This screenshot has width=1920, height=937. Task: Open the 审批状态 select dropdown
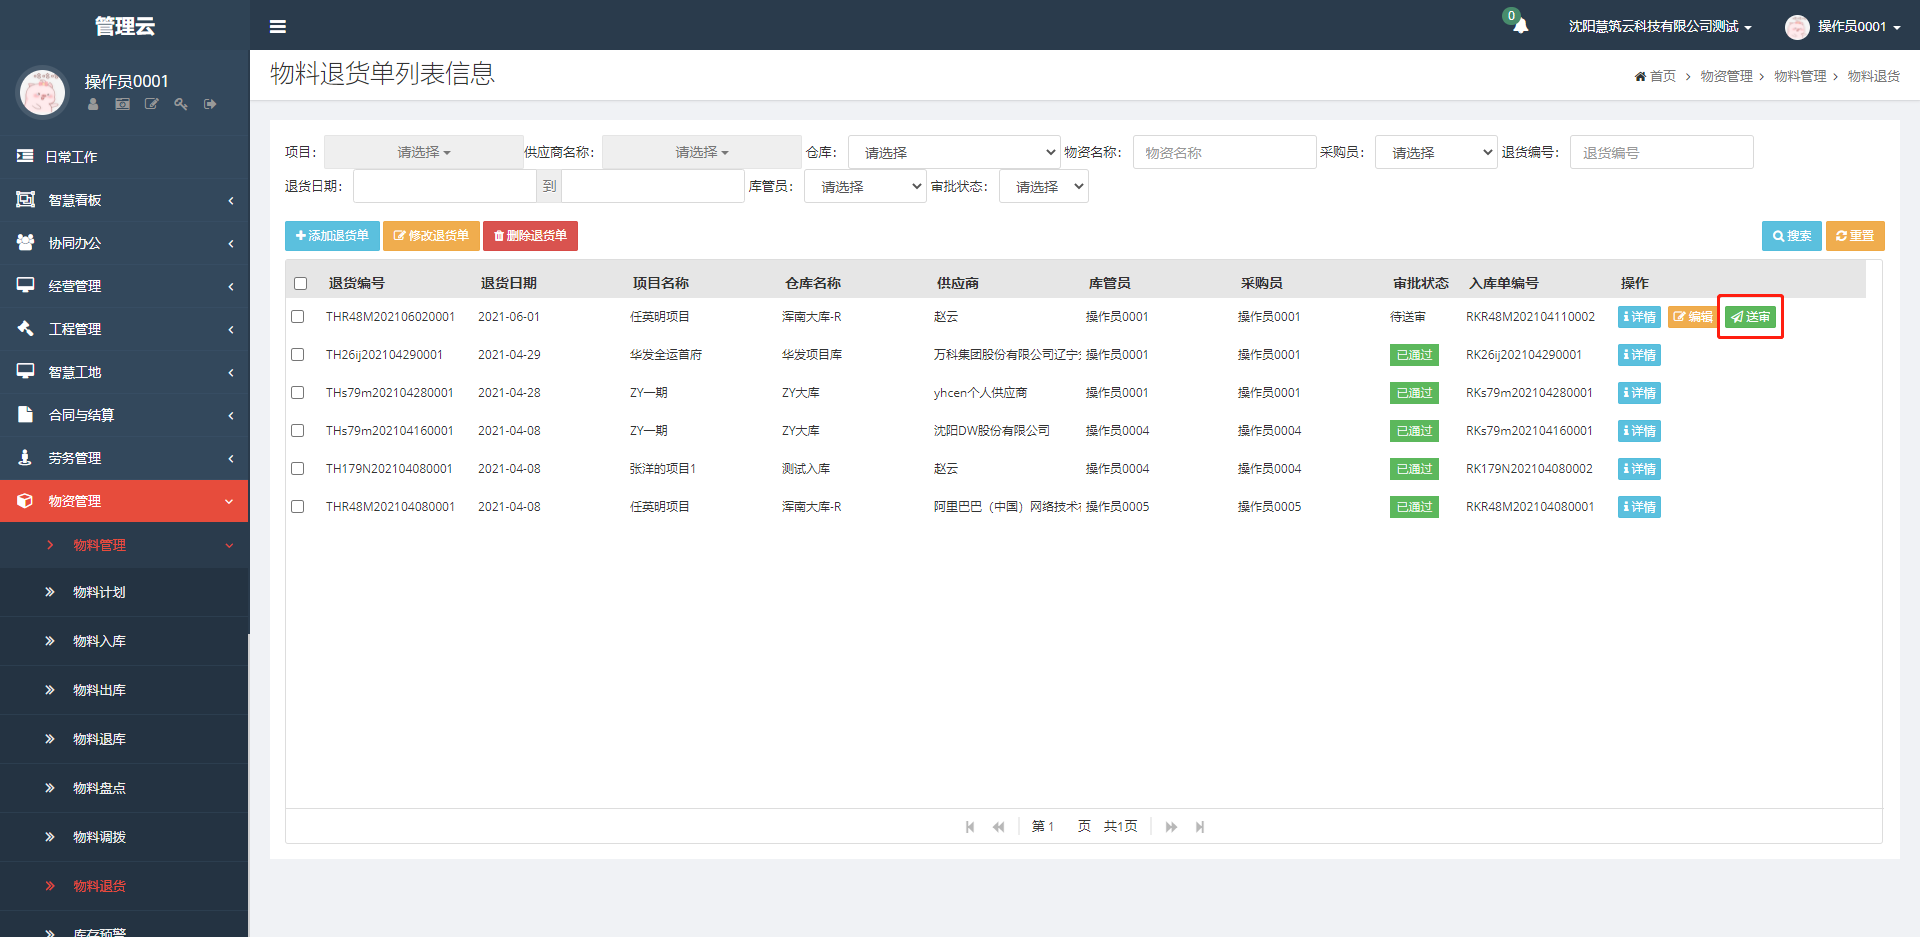pos(1043,186)
